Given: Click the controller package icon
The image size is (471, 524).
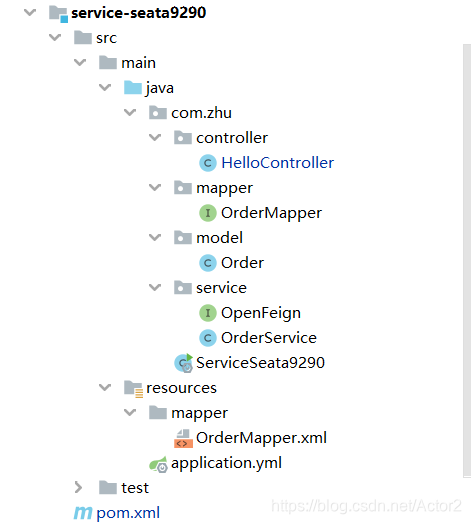Looking at the screenshot, I should click(x=183, y=137).
